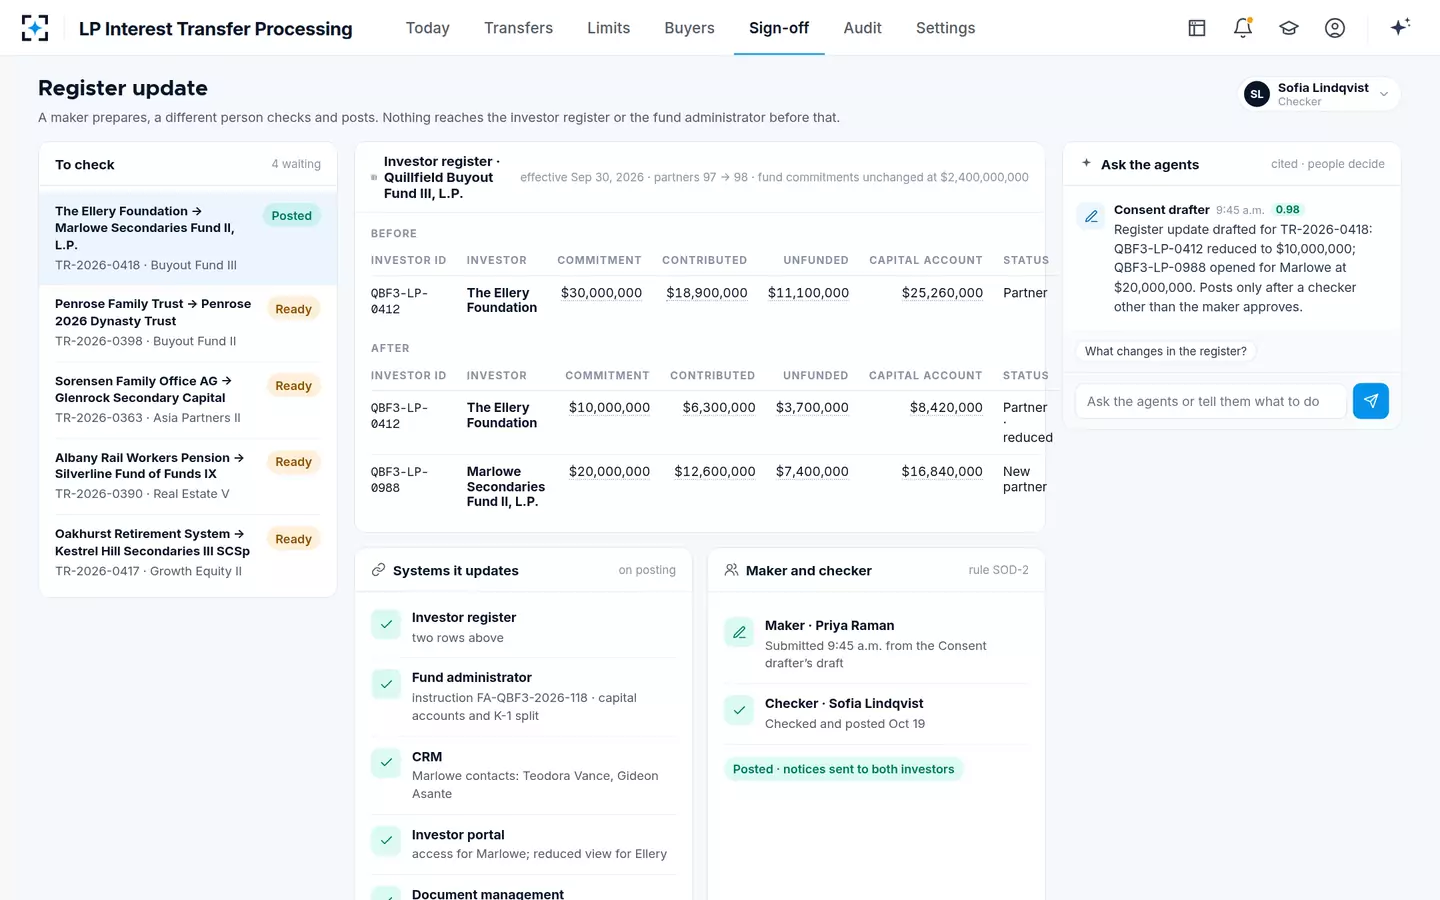This screenshot has height=900, width=1440.
Task: Click the 0.98 confidence score badge
Action: pos(1288,210)
